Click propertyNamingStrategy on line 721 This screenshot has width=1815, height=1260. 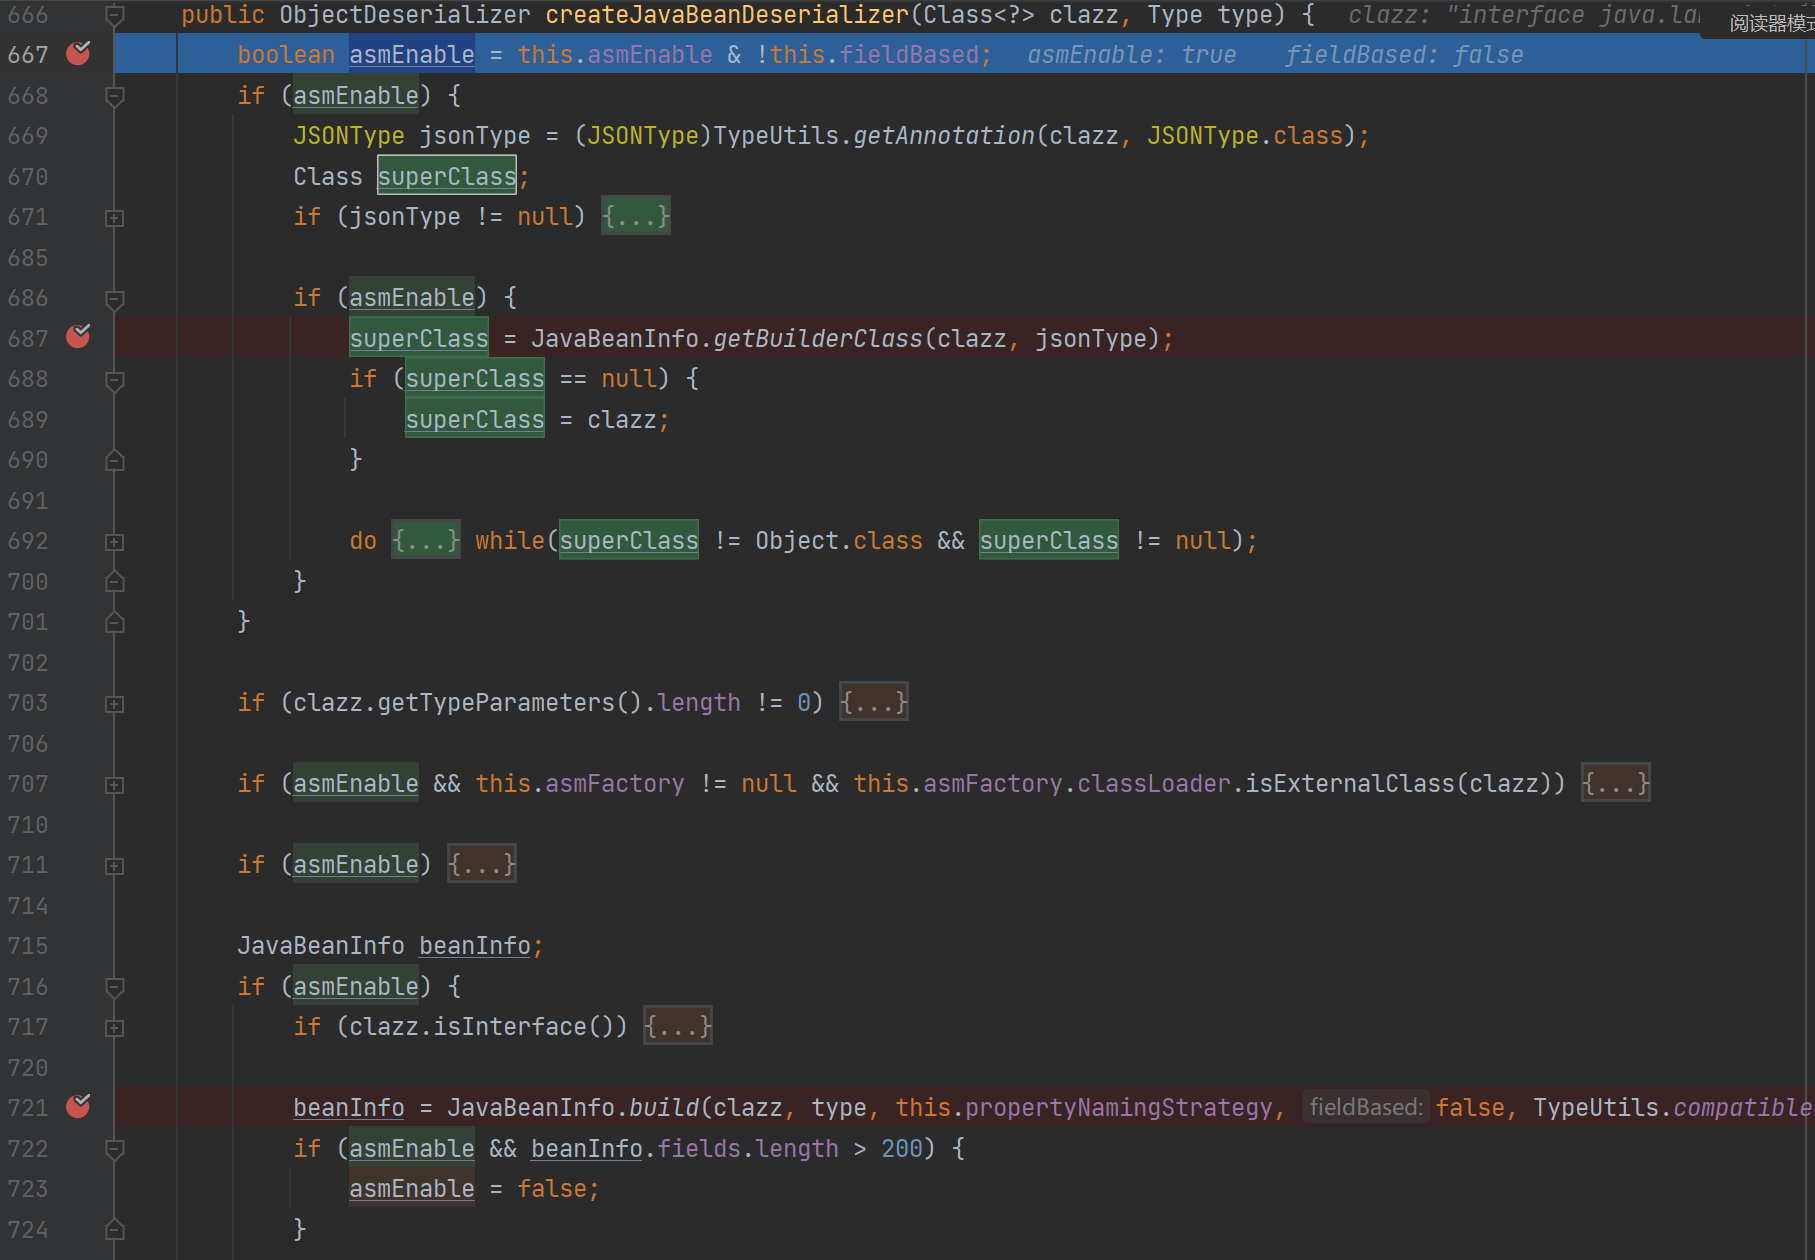1118,1107
